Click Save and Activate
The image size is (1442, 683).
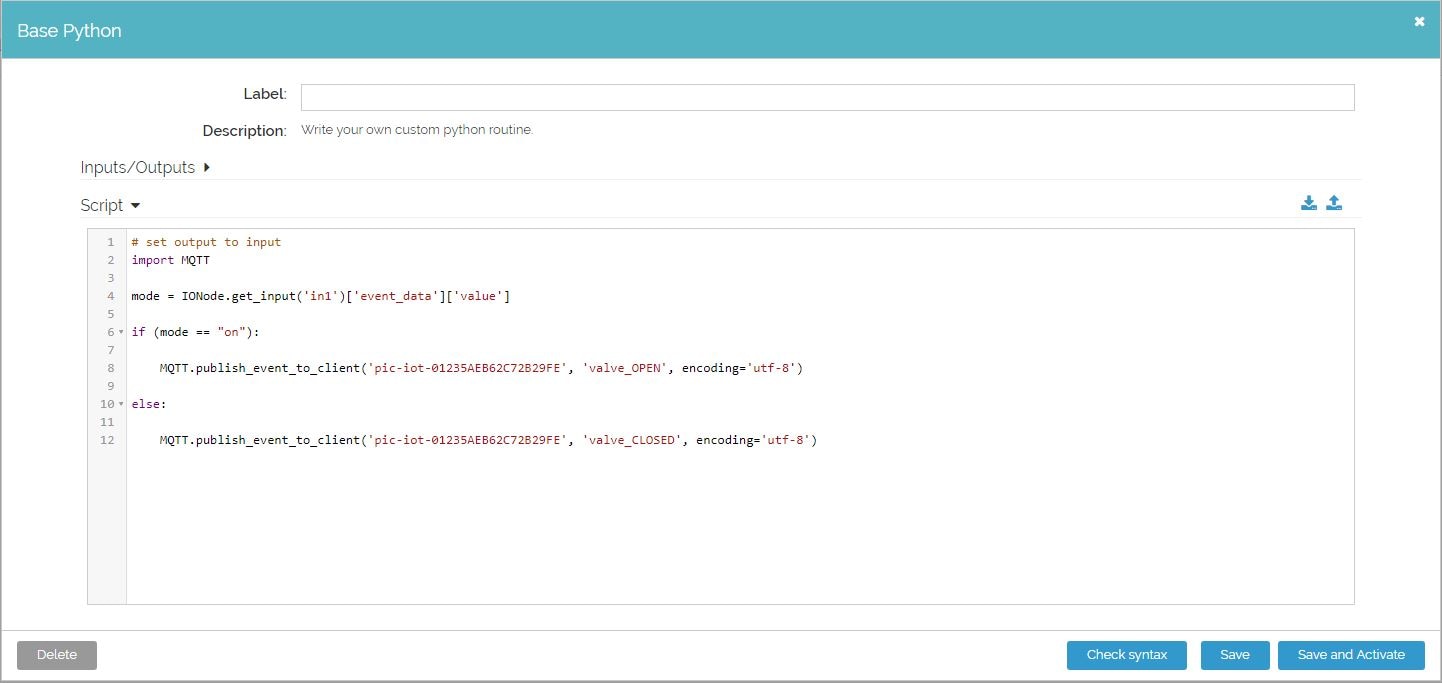(x=1350, y=655)
